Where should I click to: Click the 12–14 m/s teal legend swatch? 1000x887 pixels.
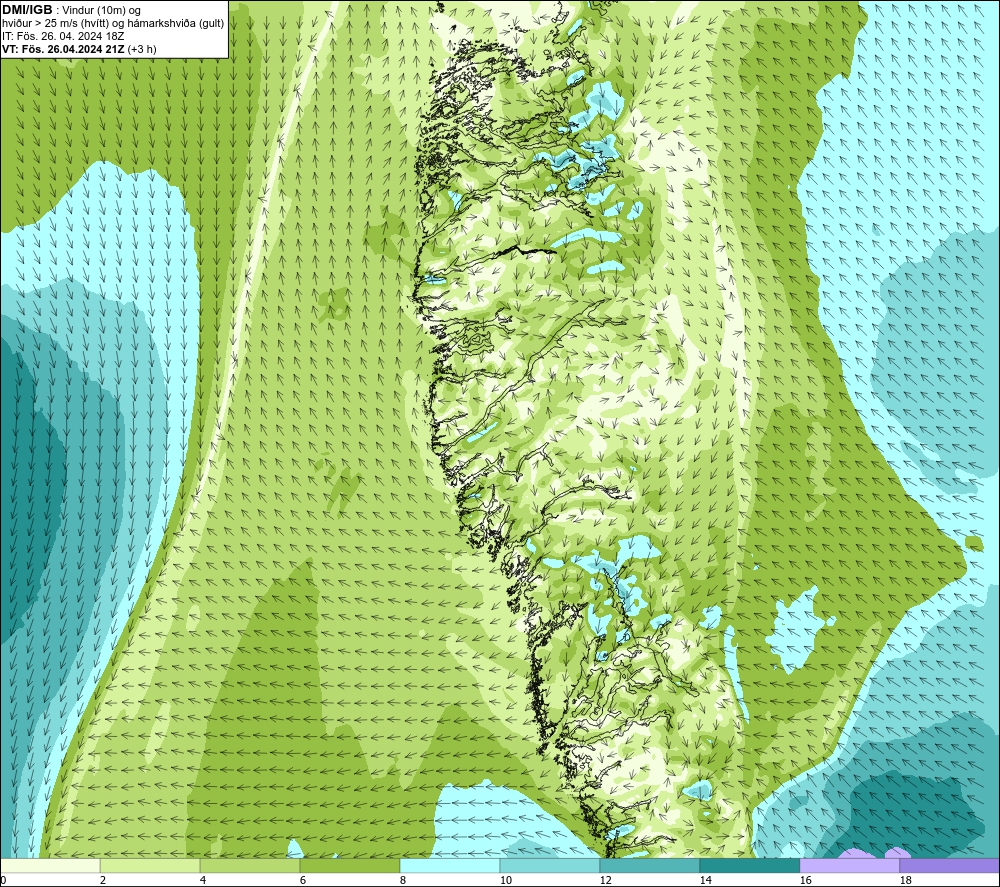649,865
